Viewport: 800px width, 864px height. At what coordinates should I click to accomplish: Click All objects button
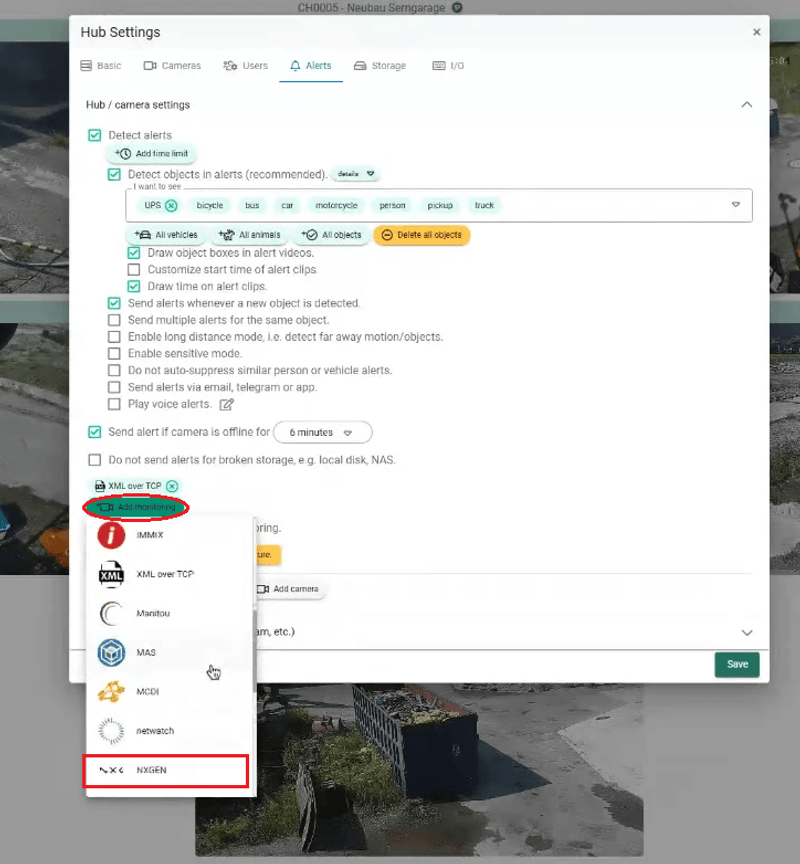pos(331,235)
